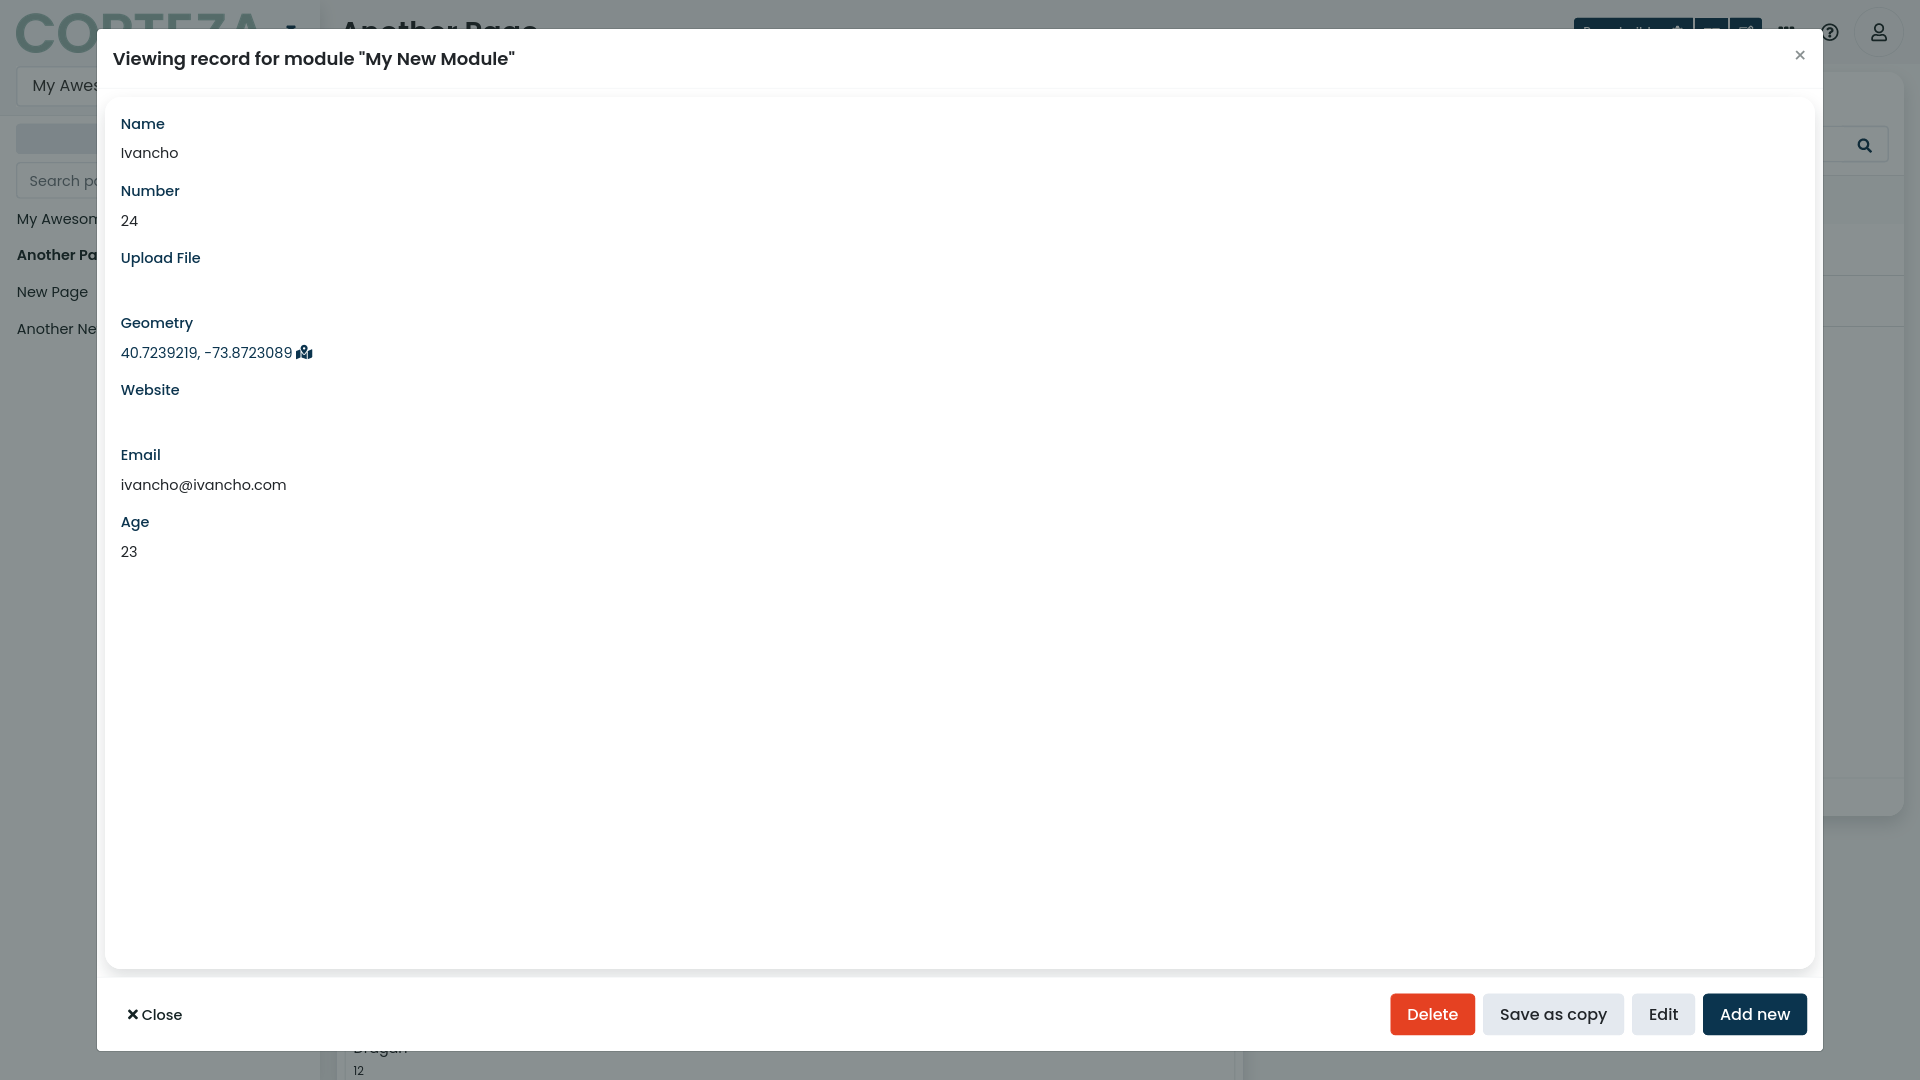
Task: Click Save as copy to duplicate record
Action: 1553,1014
